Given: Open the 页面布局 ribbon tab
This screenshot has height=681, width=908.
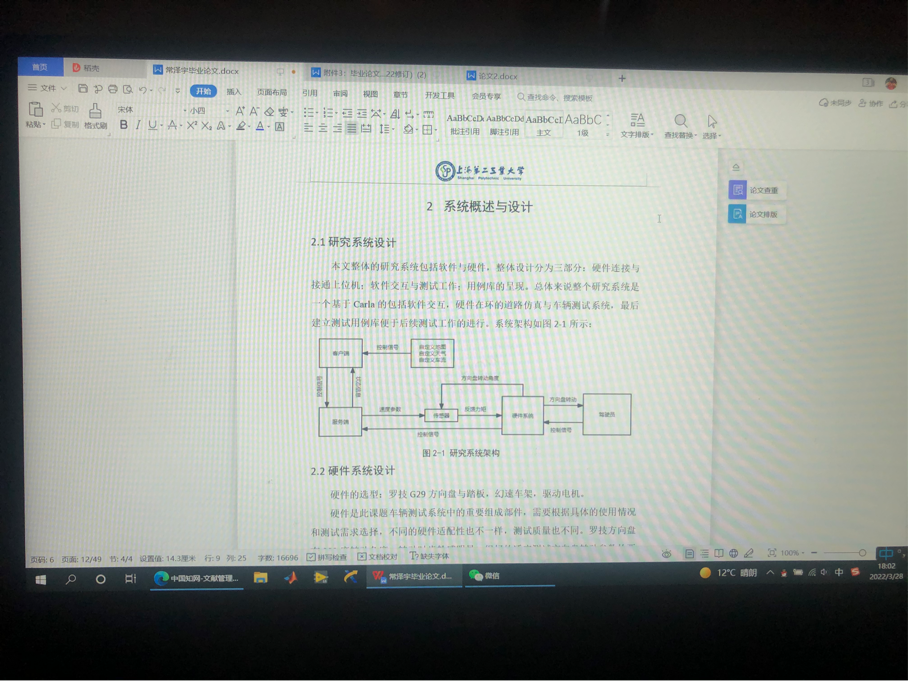Looking at the screenshot, I should [272, 92].
